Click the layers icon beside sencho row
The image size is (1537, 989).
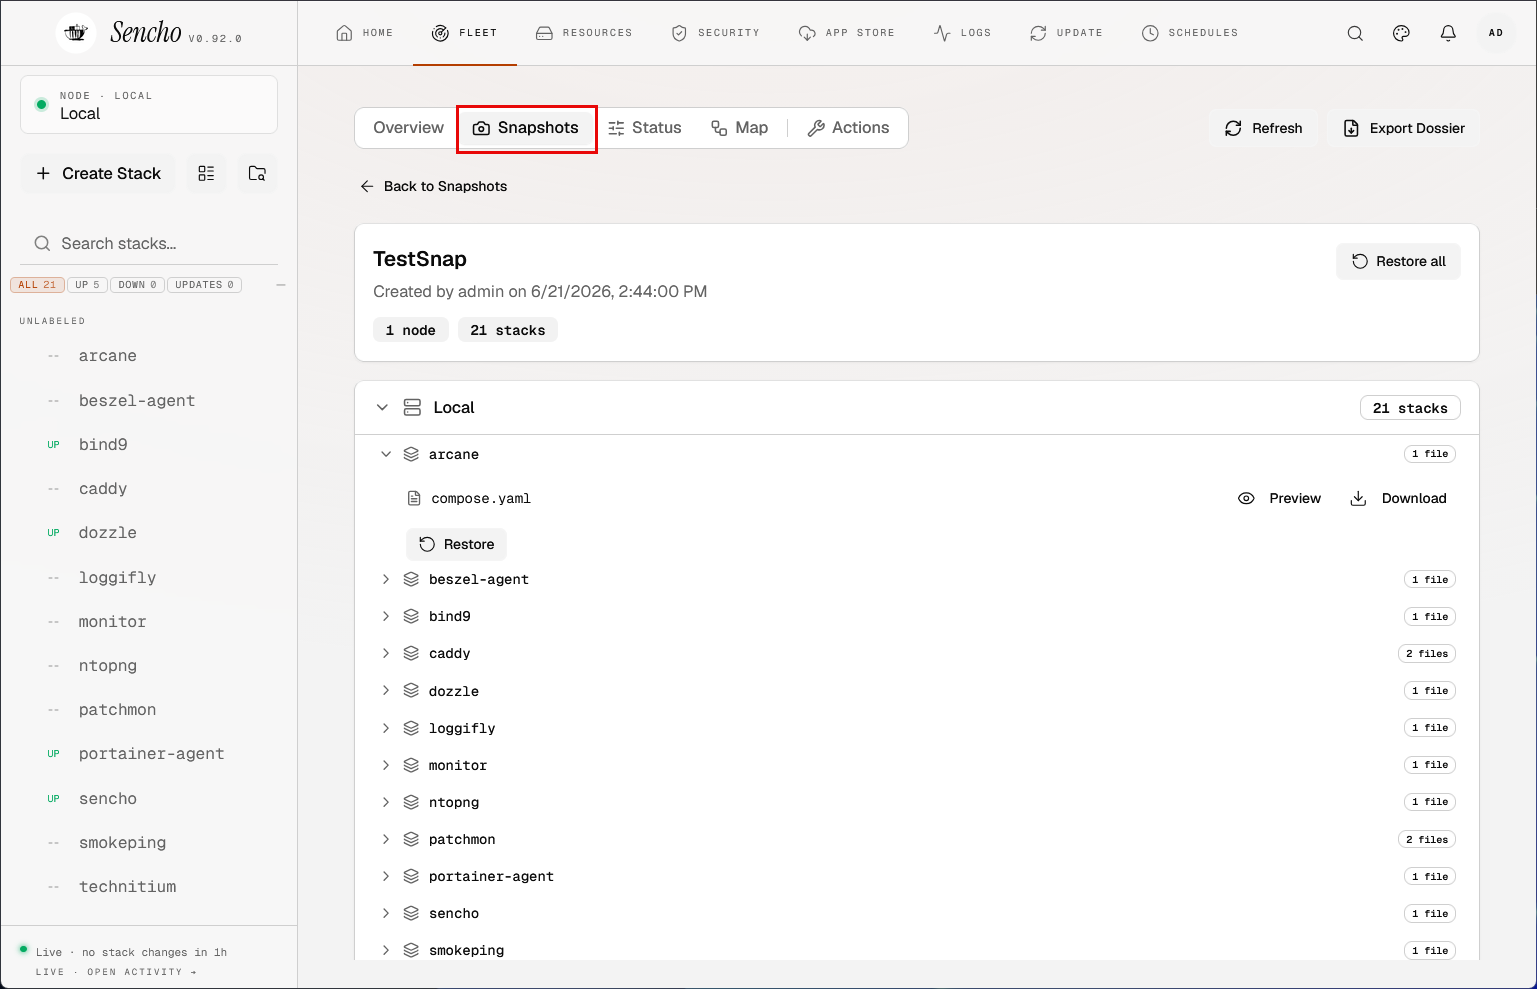pyautogui.click(x=411, y=913)
